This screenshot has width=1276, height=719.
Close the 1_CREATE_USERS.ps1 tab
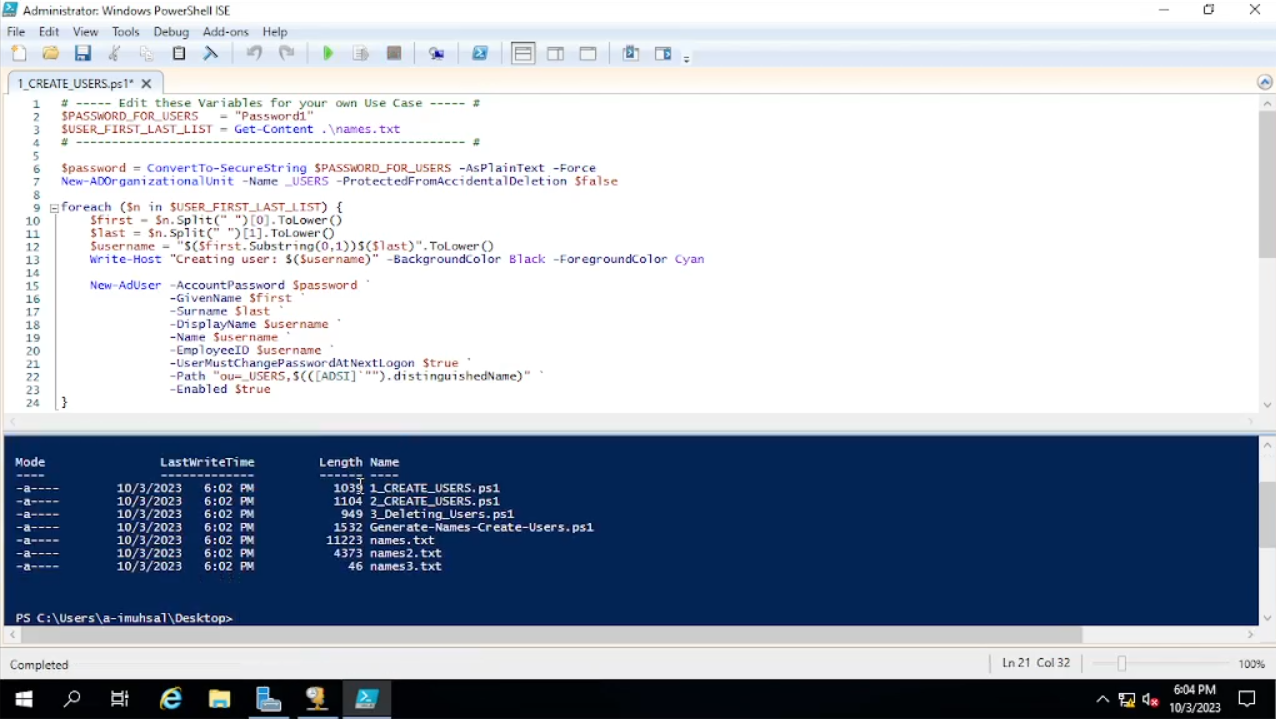coord(147,84)
